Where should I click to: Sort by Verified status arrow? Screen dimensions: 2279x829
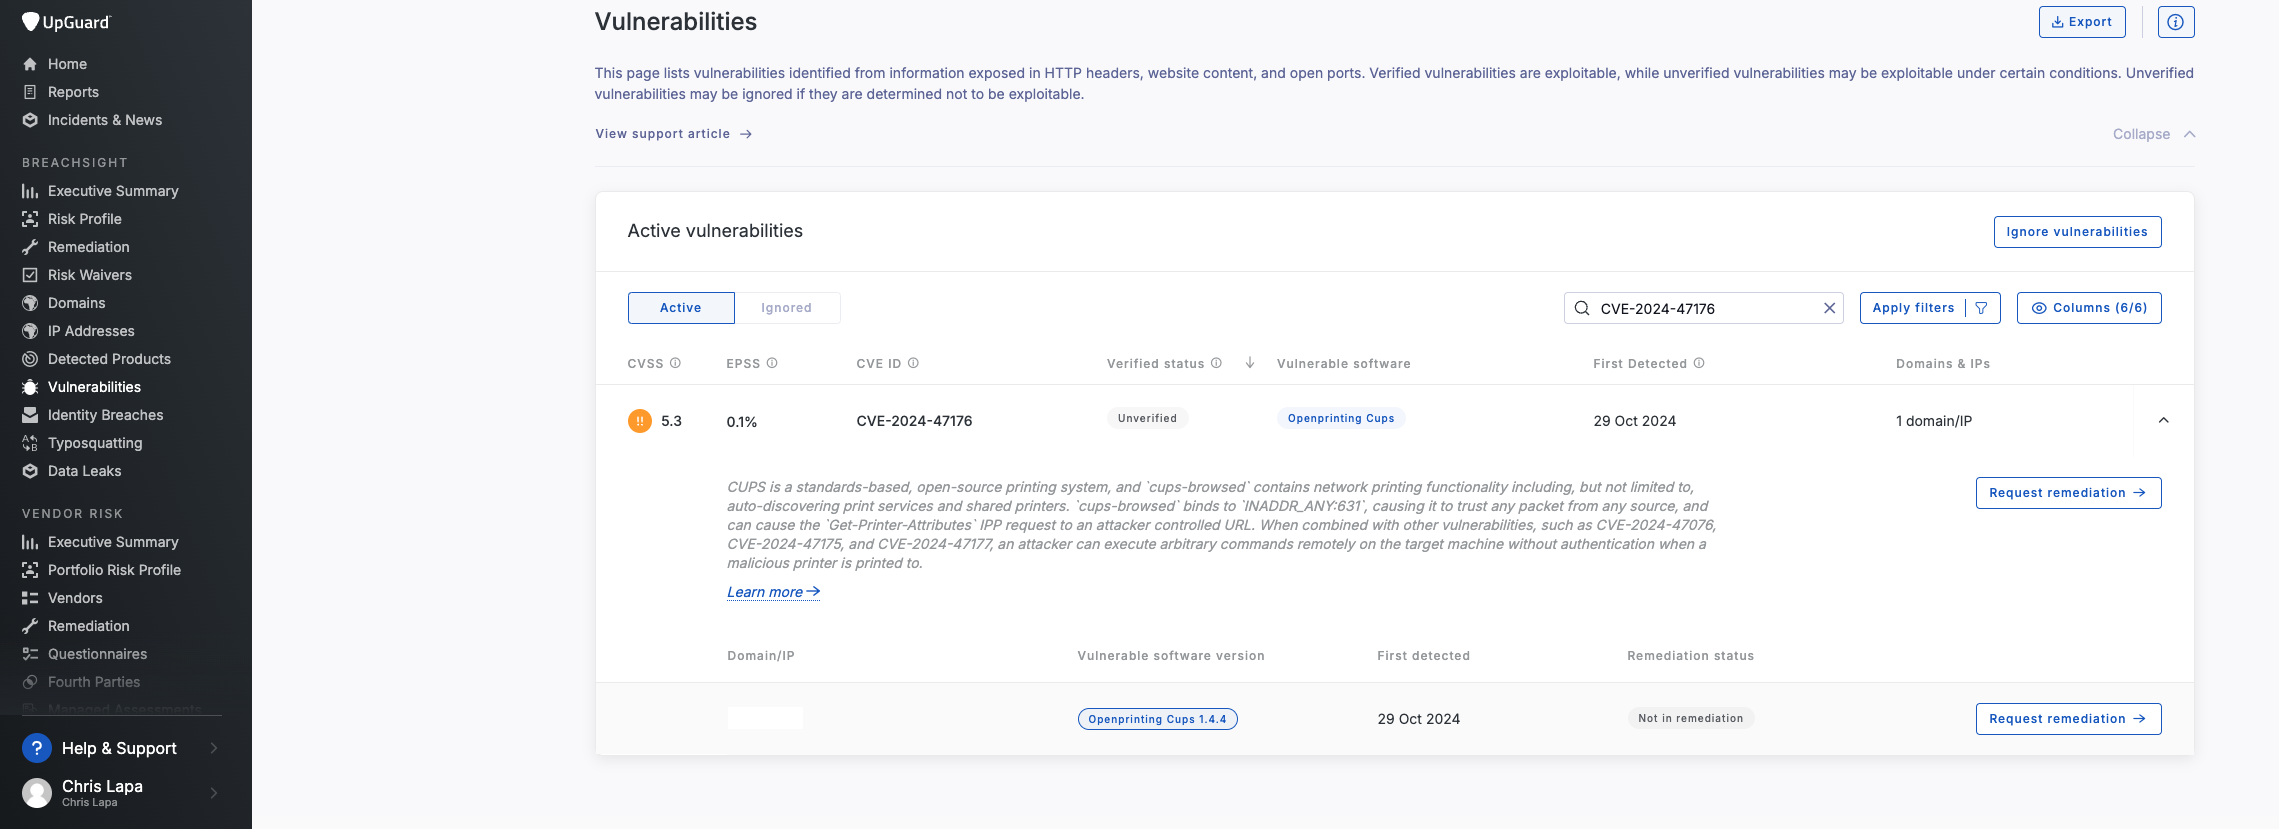[1250, 363]
